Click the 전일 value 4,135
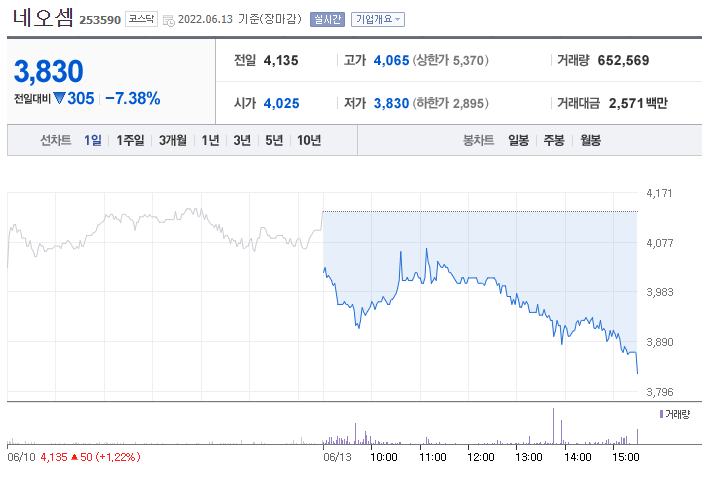Viewport: 702px width, 480px height. coord(281,60)
